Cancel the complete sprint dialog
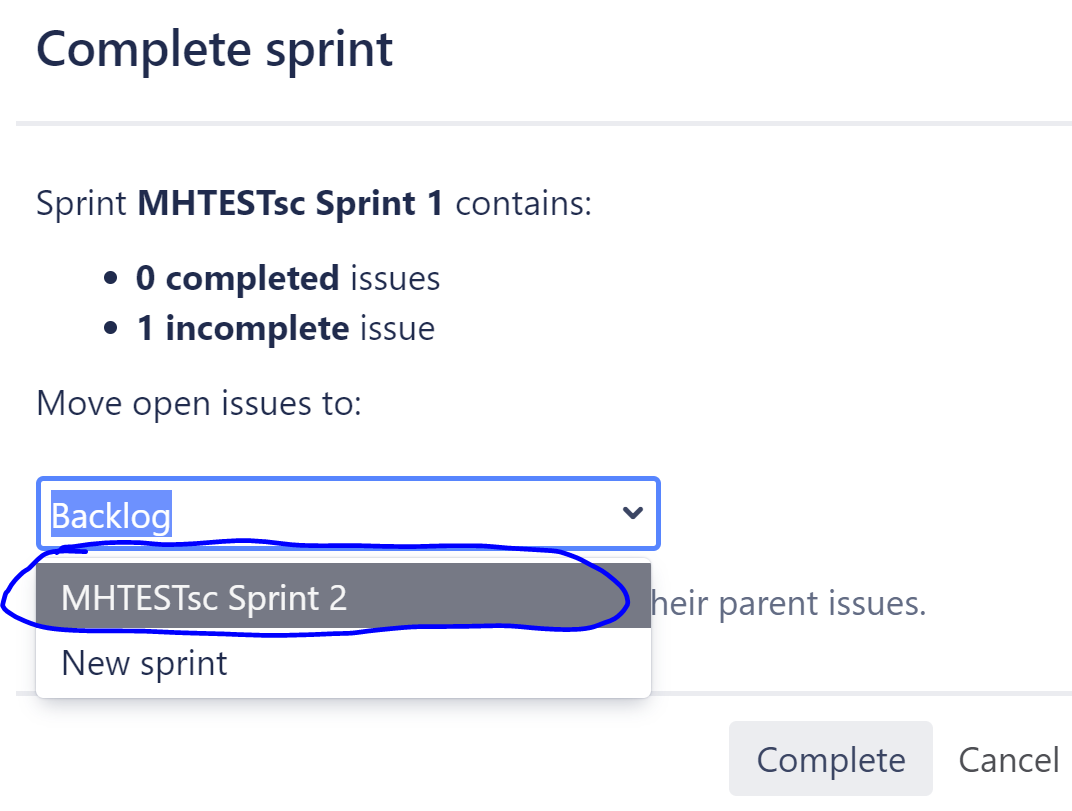Screen dimensions: 1072x811 point(1008,759)
